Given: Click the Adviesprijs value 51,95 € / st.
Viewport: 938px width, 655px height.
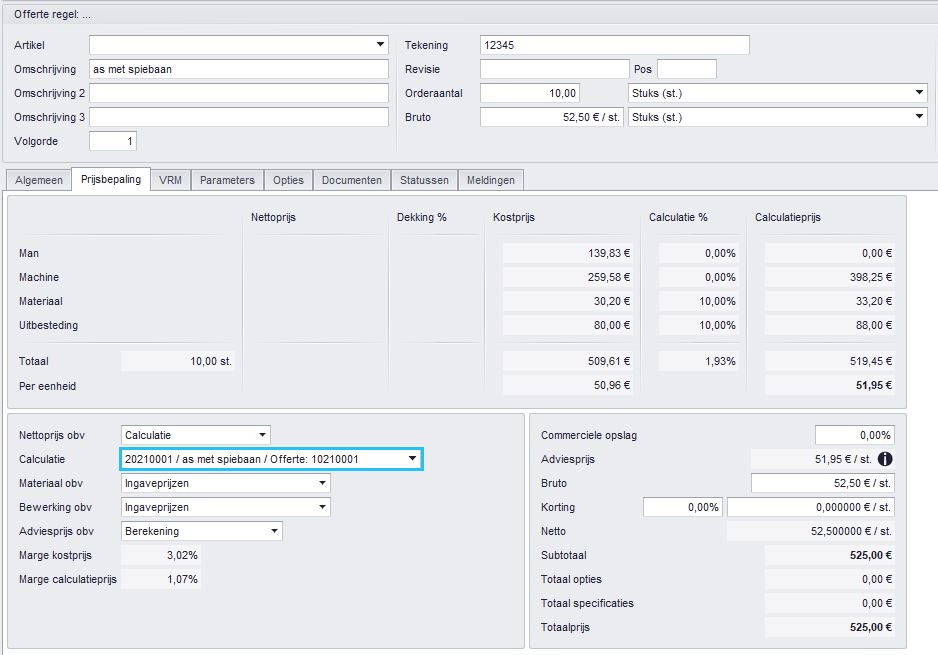Looking at the screenshot, I should click(x=813, y=459).
